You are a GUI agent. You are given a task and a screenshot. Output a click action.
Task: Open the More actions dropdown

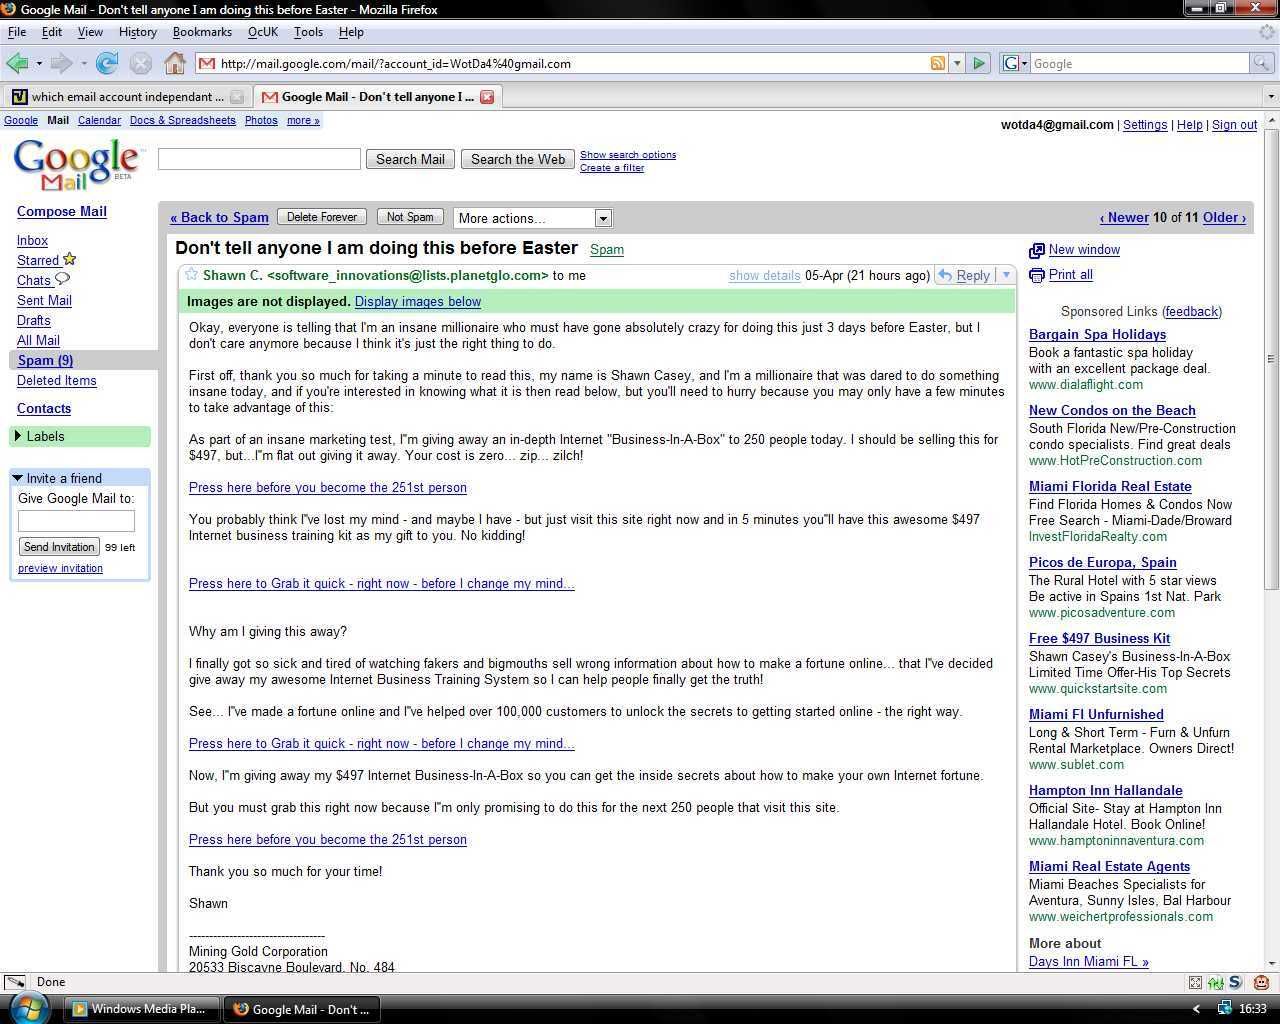532,218
